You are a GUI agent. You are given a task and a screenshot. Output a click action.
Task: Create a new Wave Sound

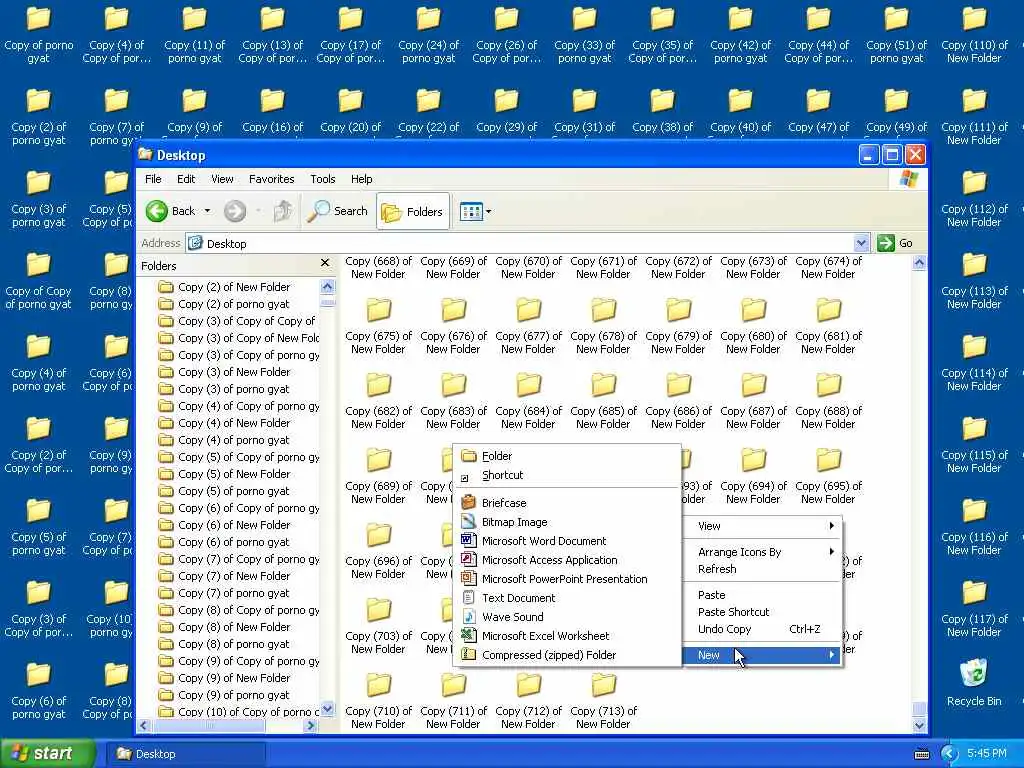point(566,616)
